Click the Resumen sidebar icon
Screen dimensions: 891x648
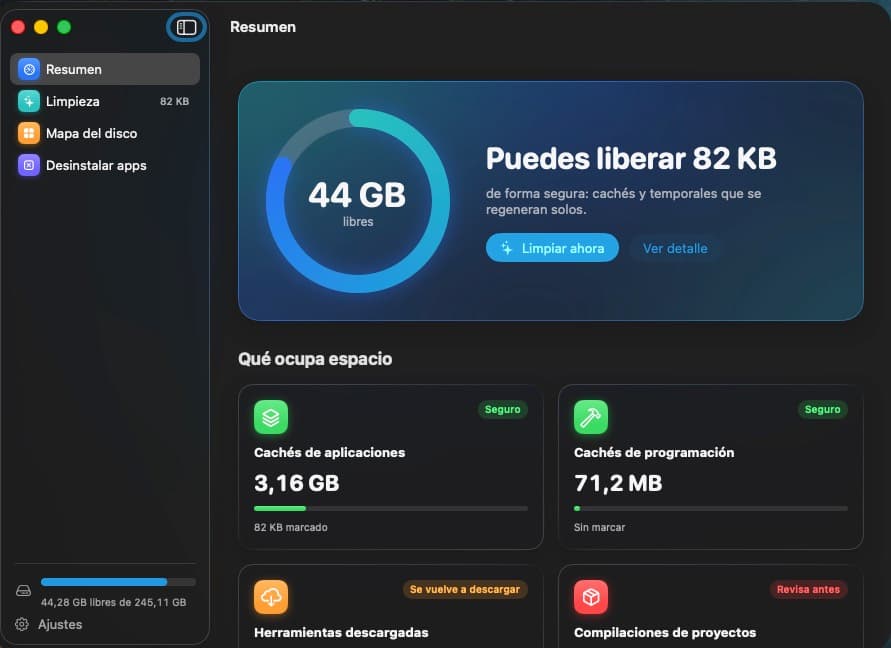click(29, 69)
